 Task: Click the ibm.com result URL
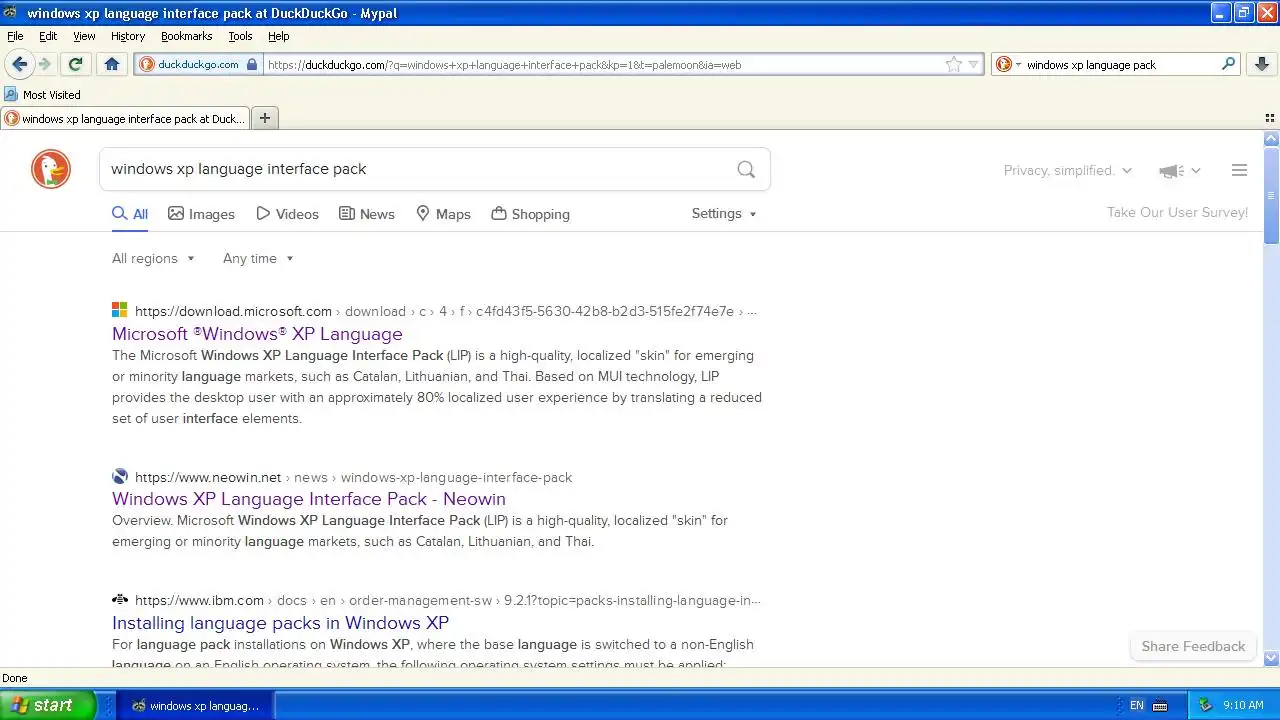pyautogui.click(x=447, y=600)
